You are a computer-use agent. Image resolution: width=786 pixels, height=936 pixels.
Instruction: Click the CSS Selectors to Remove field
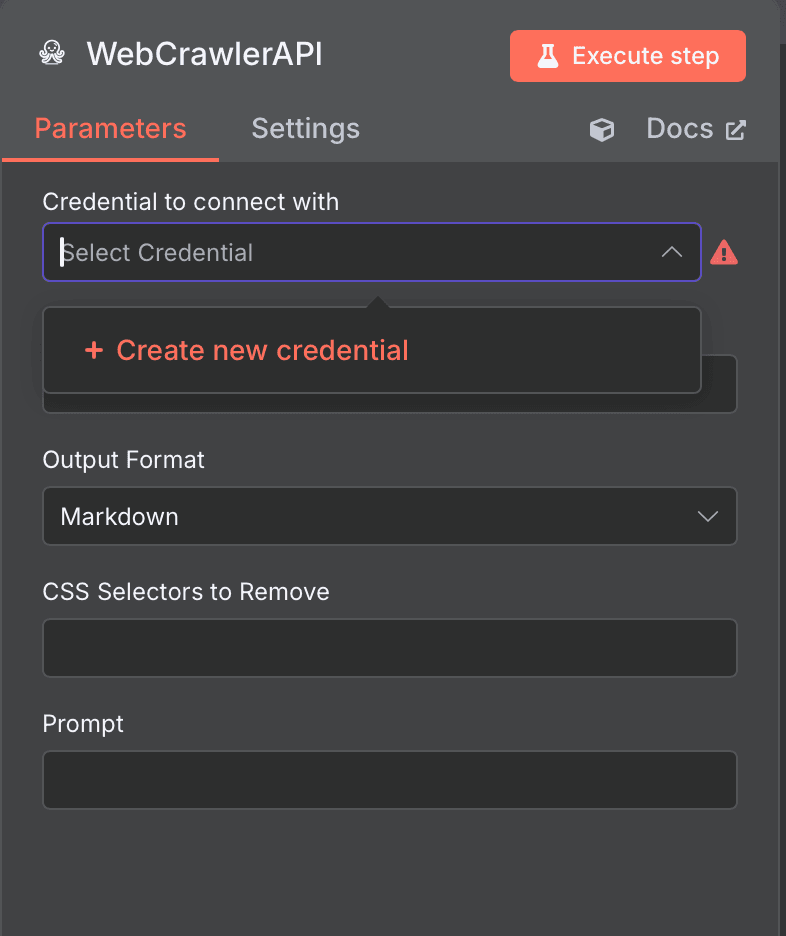pos(390,648)
